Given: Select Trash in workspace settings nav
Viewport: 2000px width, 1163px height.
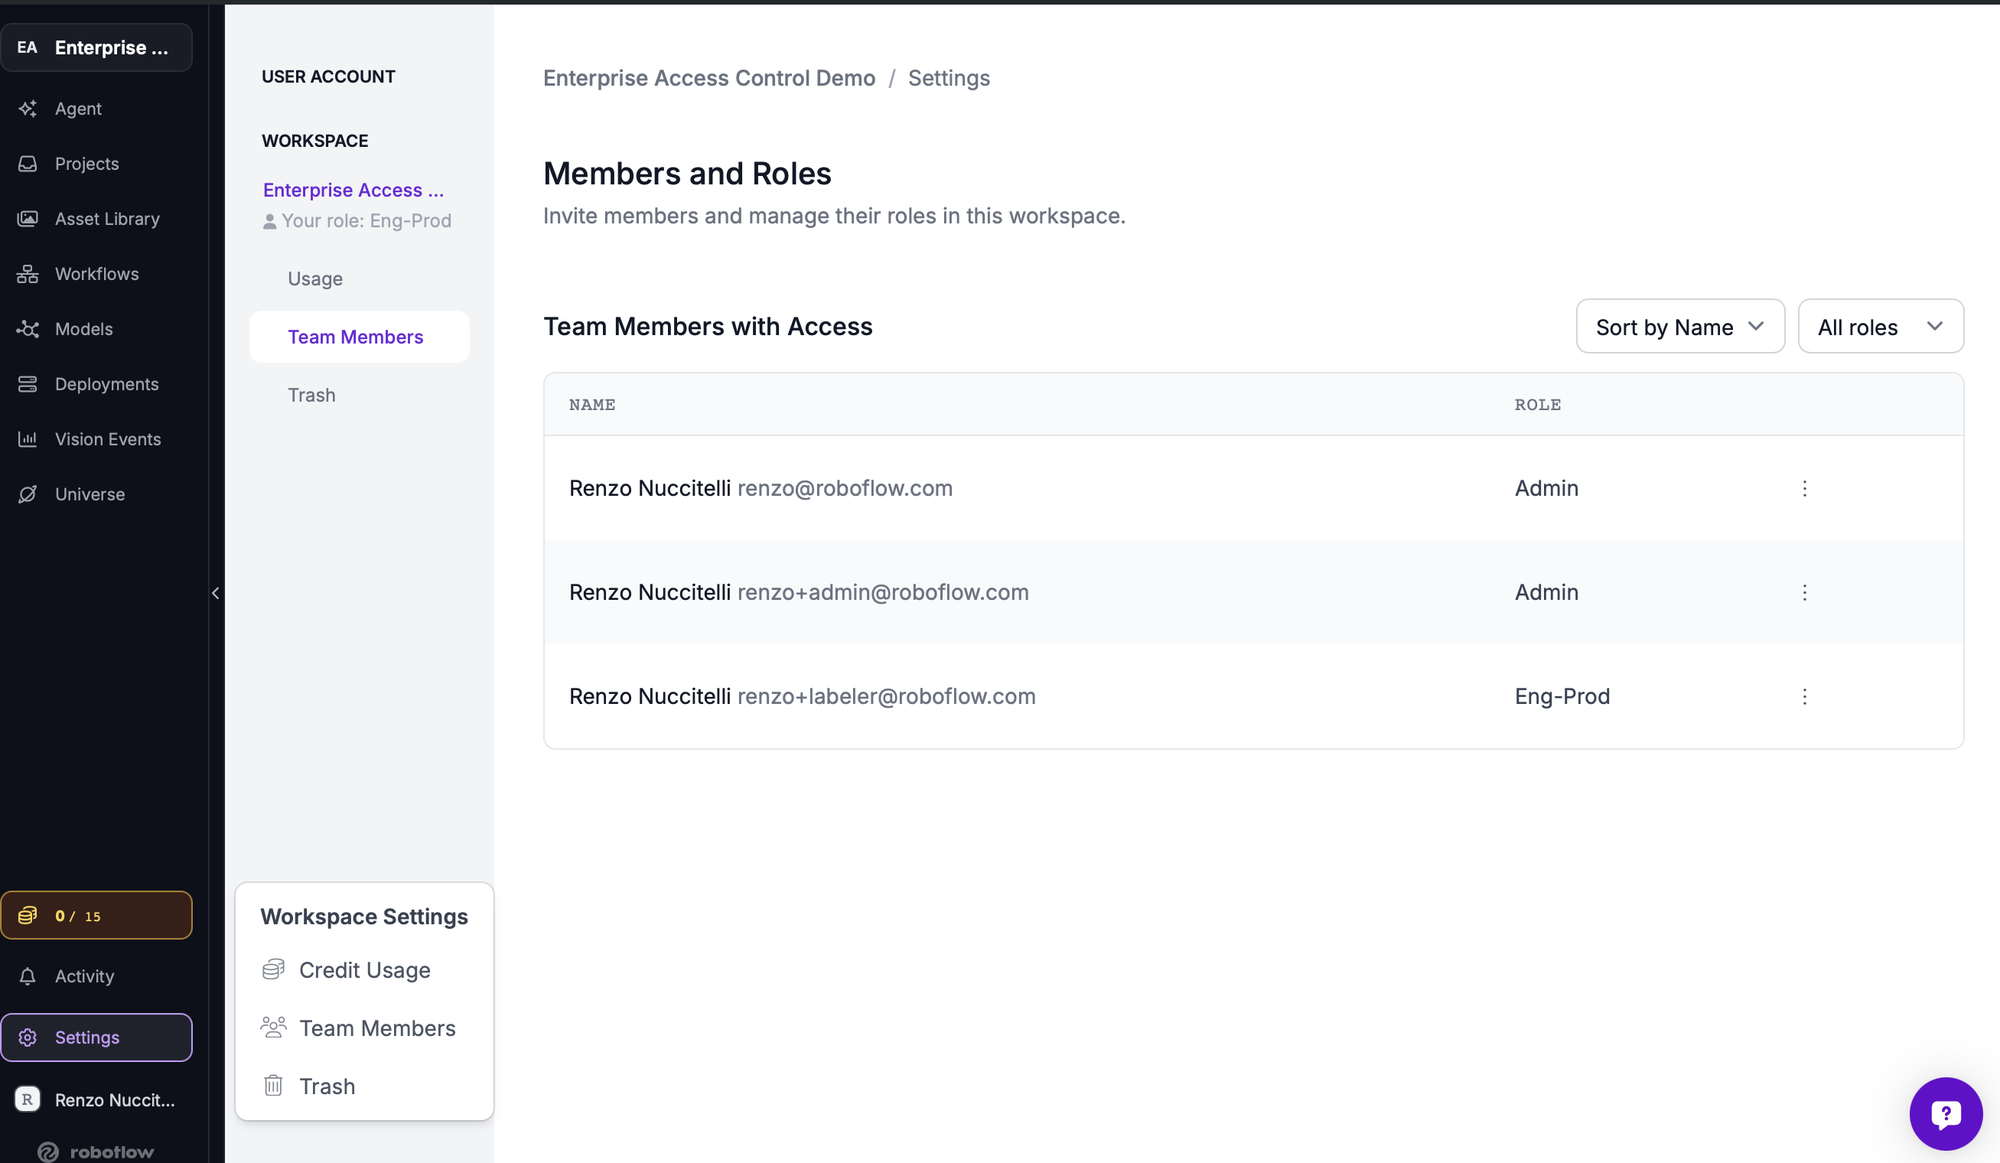Looking at the screenshot, I should (312, 395).
